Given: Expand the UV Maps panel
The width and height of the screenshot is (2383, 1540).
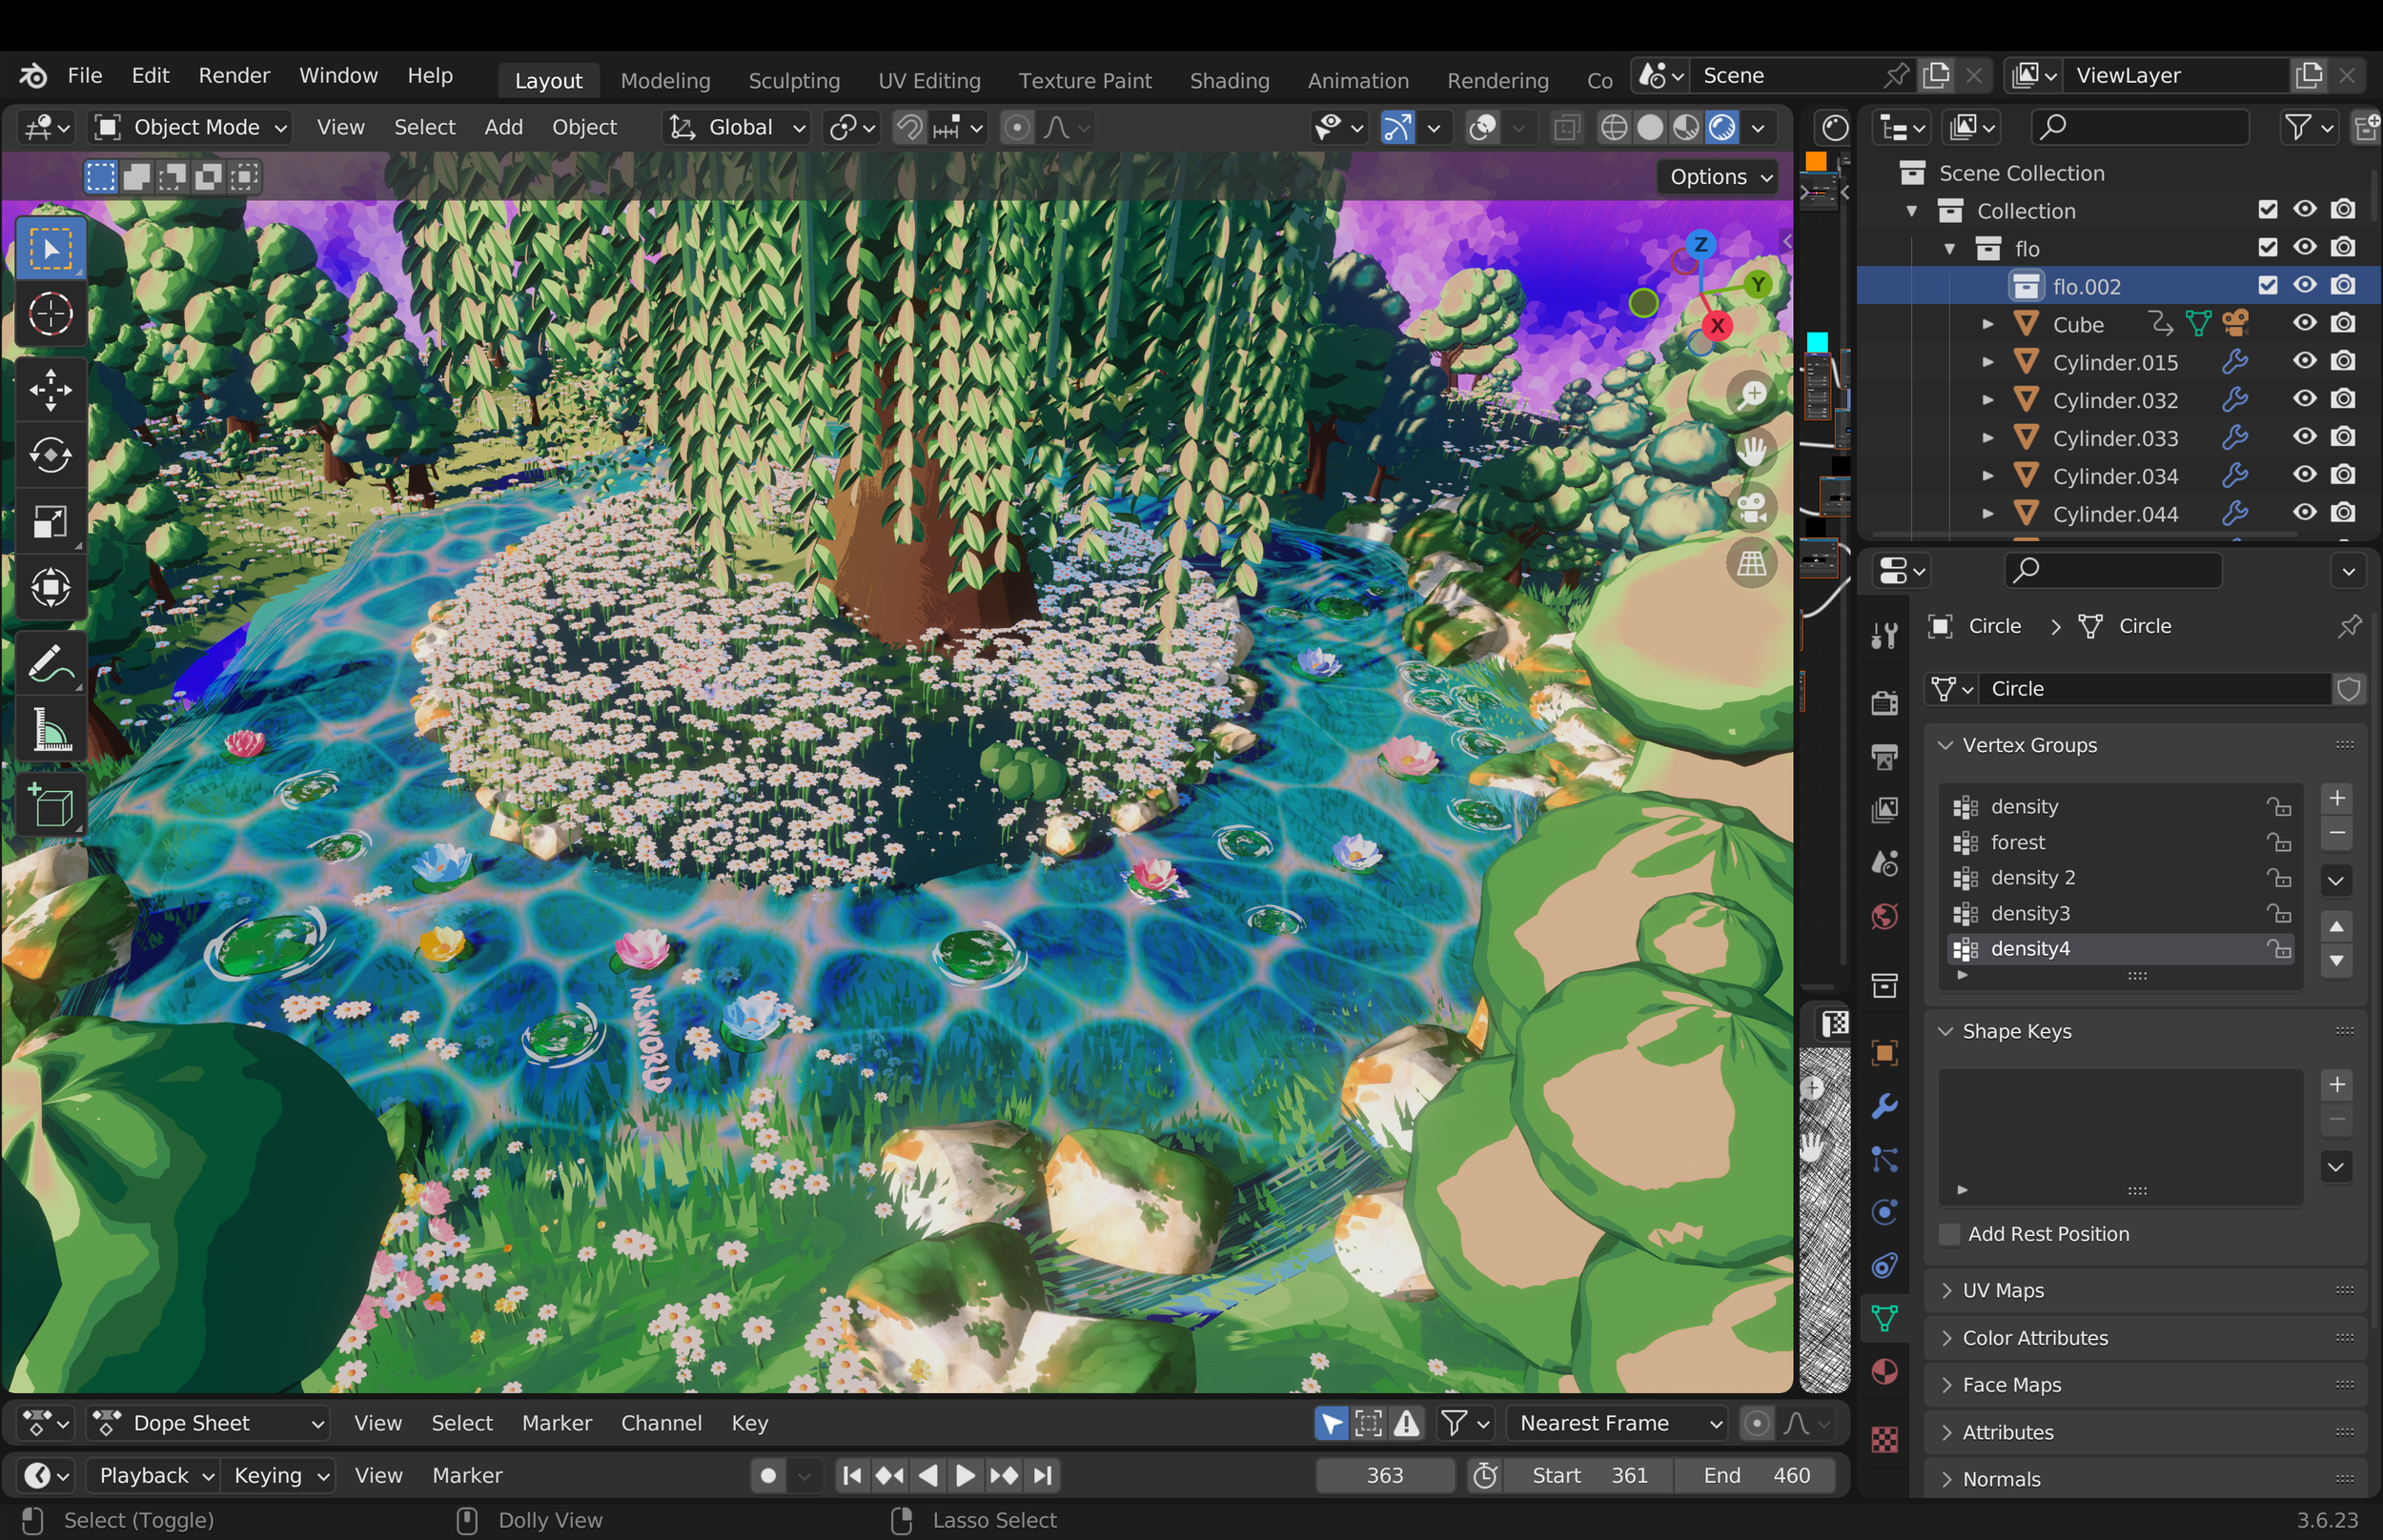Looking at the screenshot, I should 2003,1290.
